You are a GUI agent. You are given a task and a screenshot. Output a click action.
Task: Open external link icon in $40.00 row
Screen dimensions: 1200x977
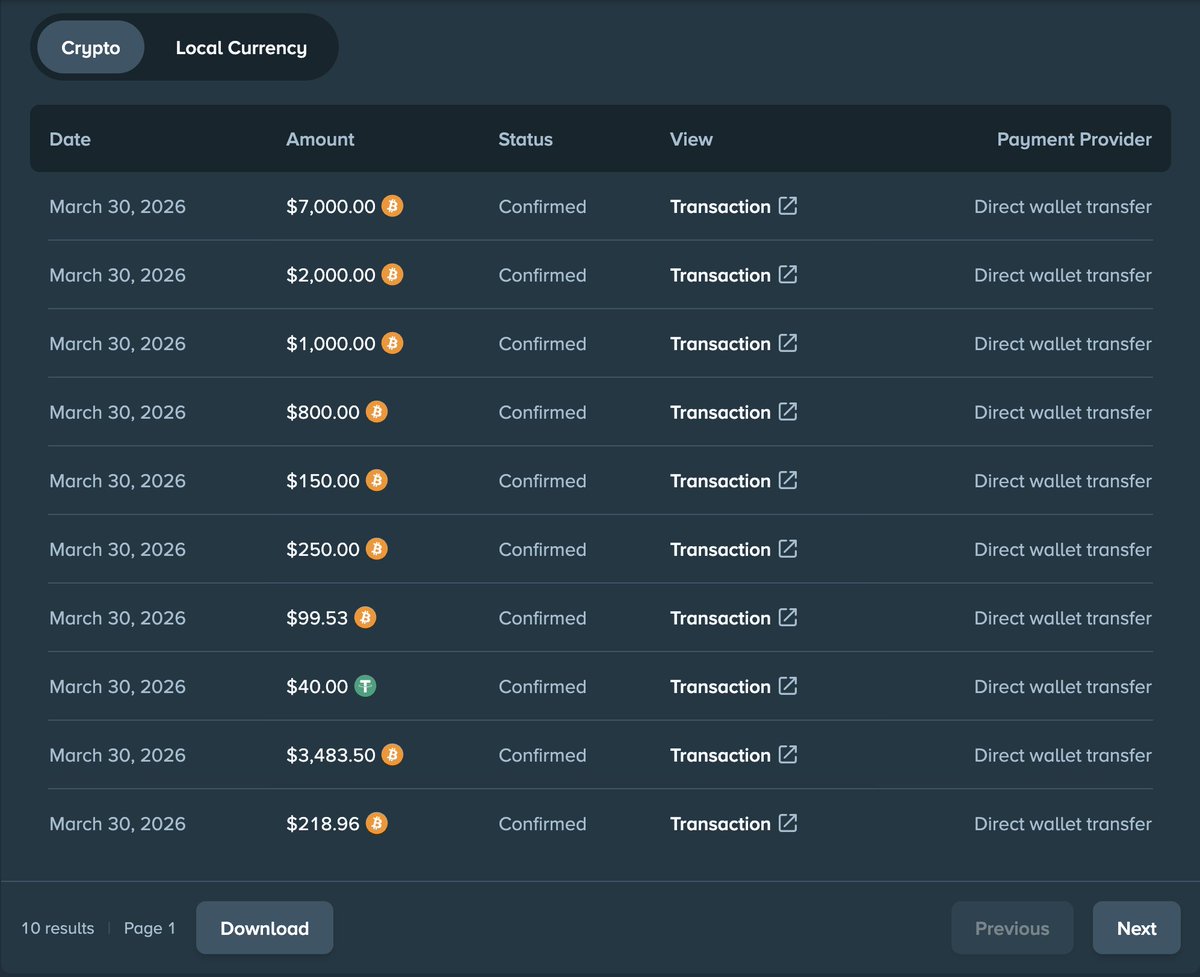[788, 685]
